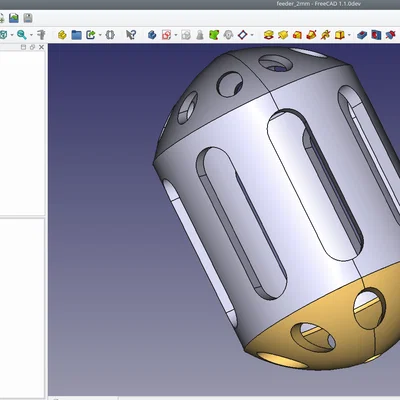Click the blue and red Hole feature icon
Viewport: 400px width, 400px height.
[x=376, y=35]
